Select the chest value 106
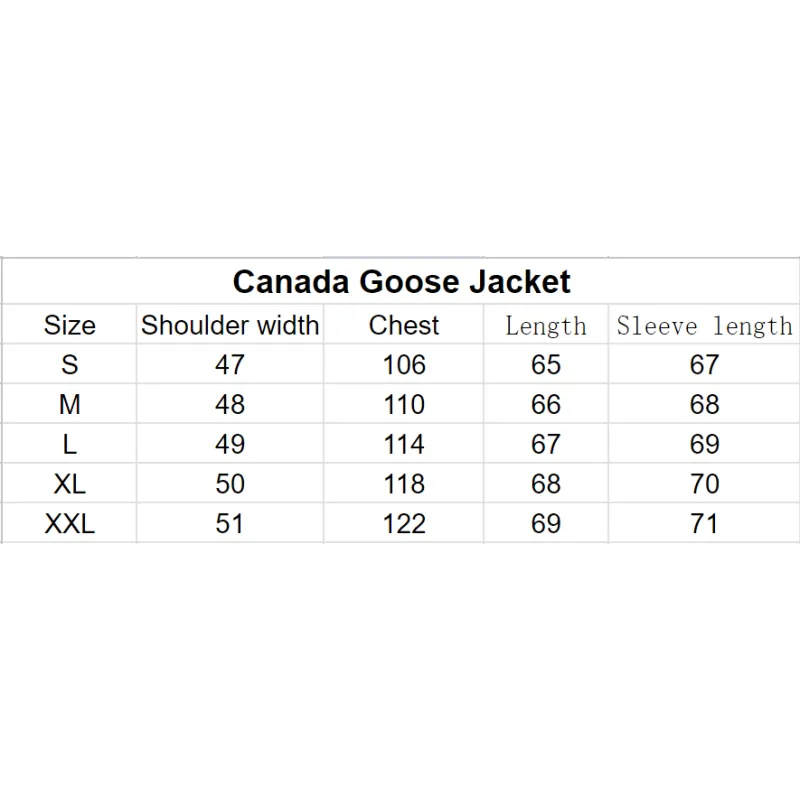The width and height of the screenshot is (800, 800). 404,364
